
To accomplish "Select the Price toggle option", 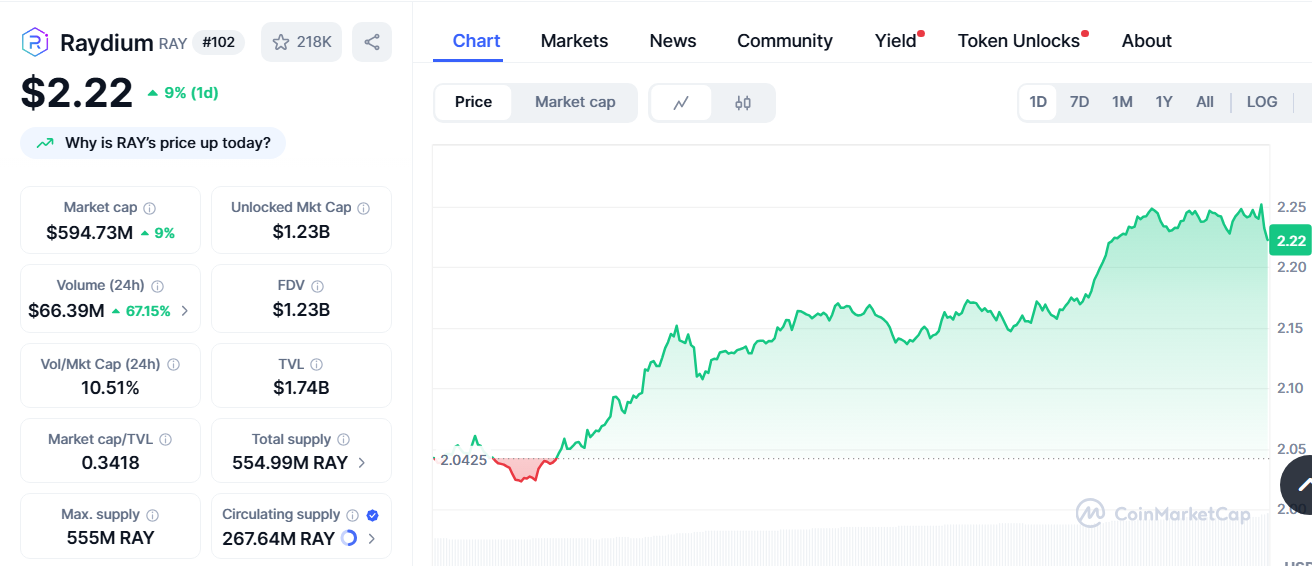I will (x=473, y=102).
